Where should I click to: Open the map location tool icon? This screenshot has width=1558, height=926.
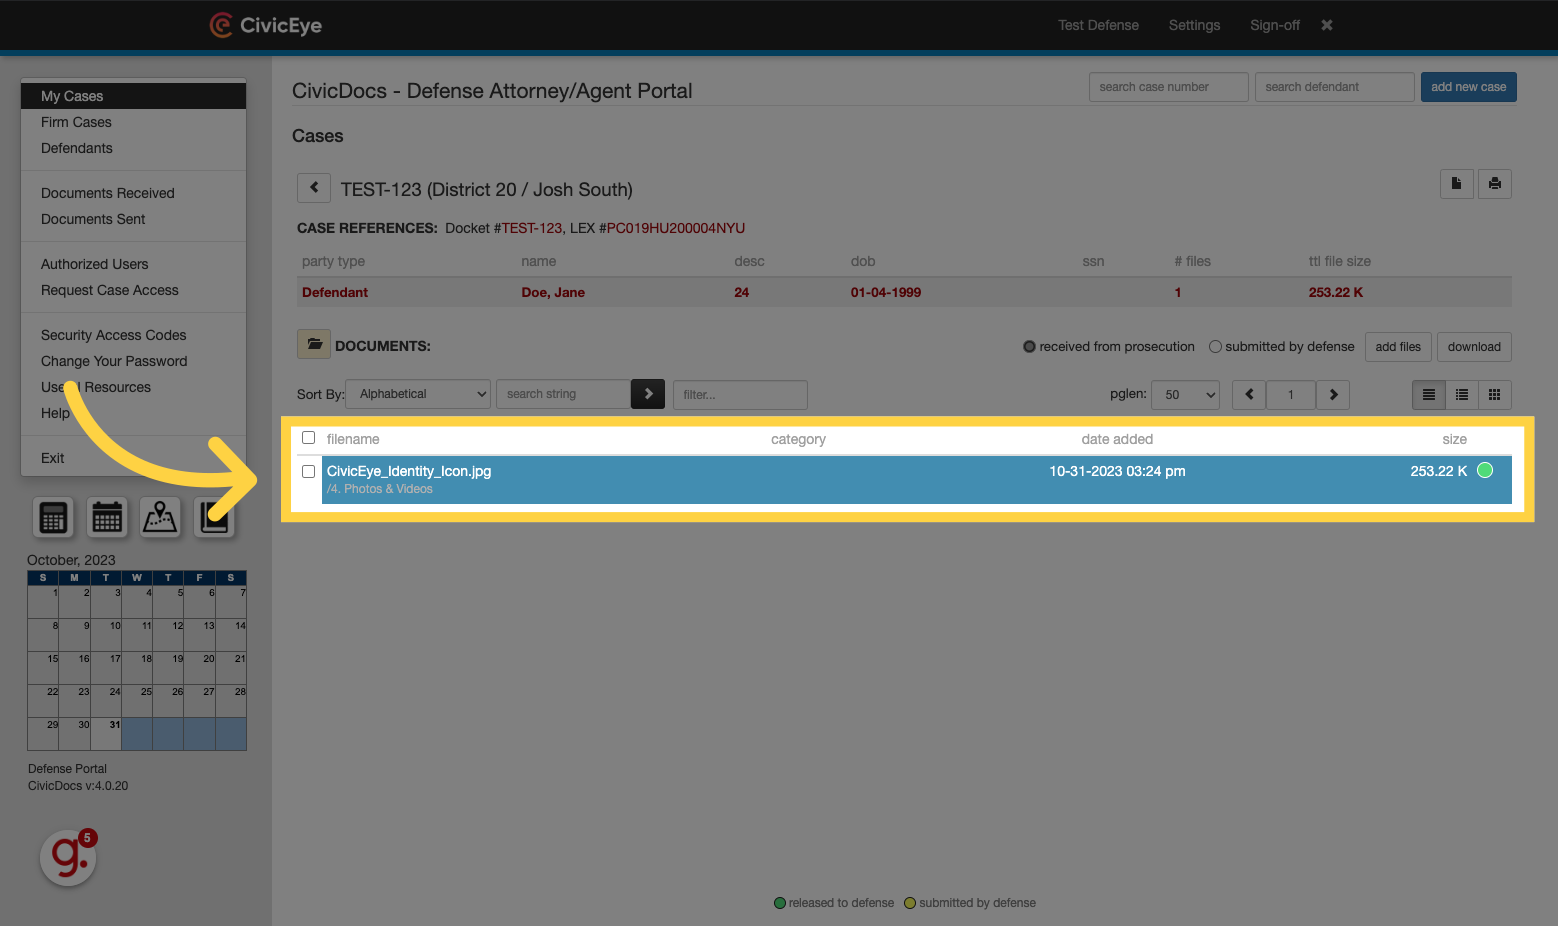(160, 518)
